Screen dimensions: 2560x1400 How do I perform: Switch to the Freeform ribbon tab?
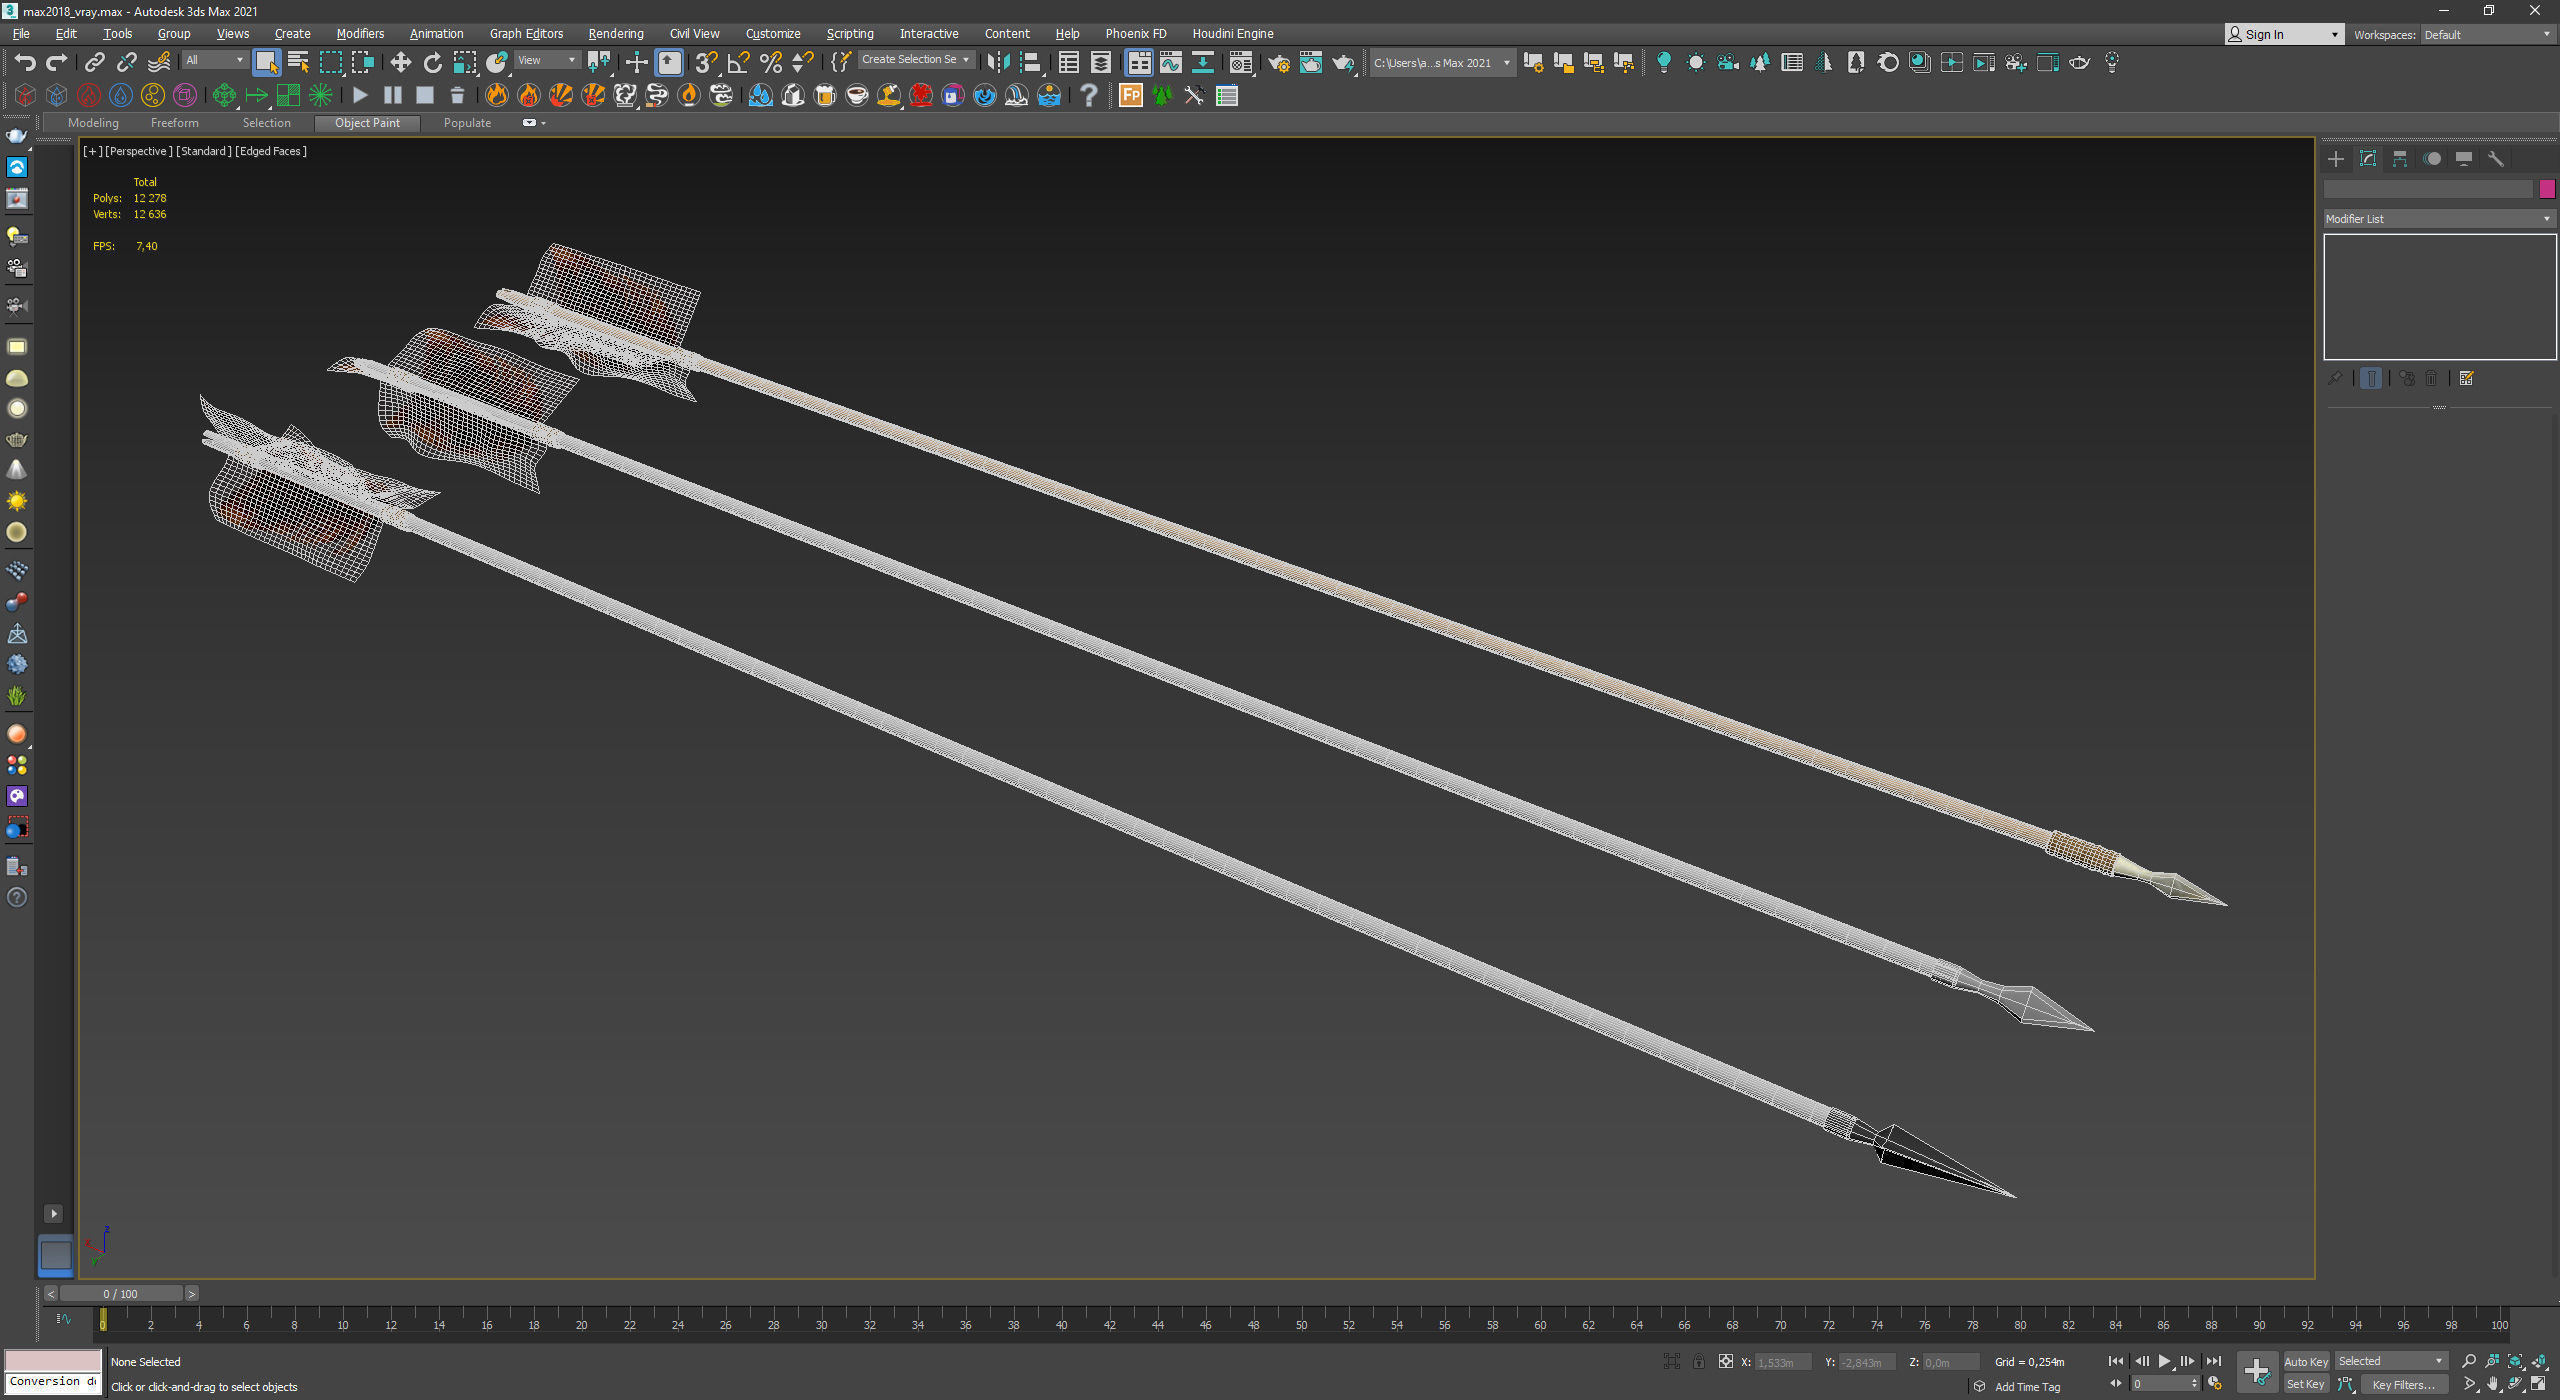pyautogui.click(x=174, y=123)
